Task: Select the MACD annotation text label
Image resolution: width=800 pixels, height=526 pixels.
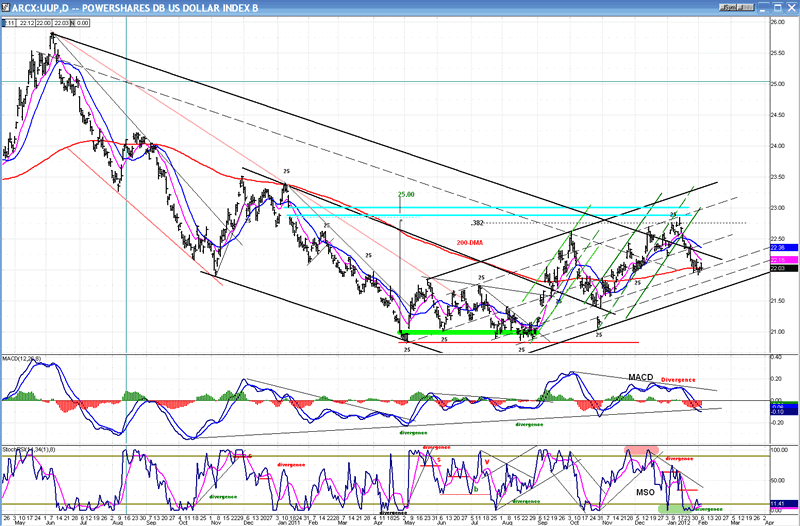Action: [641, 377]
